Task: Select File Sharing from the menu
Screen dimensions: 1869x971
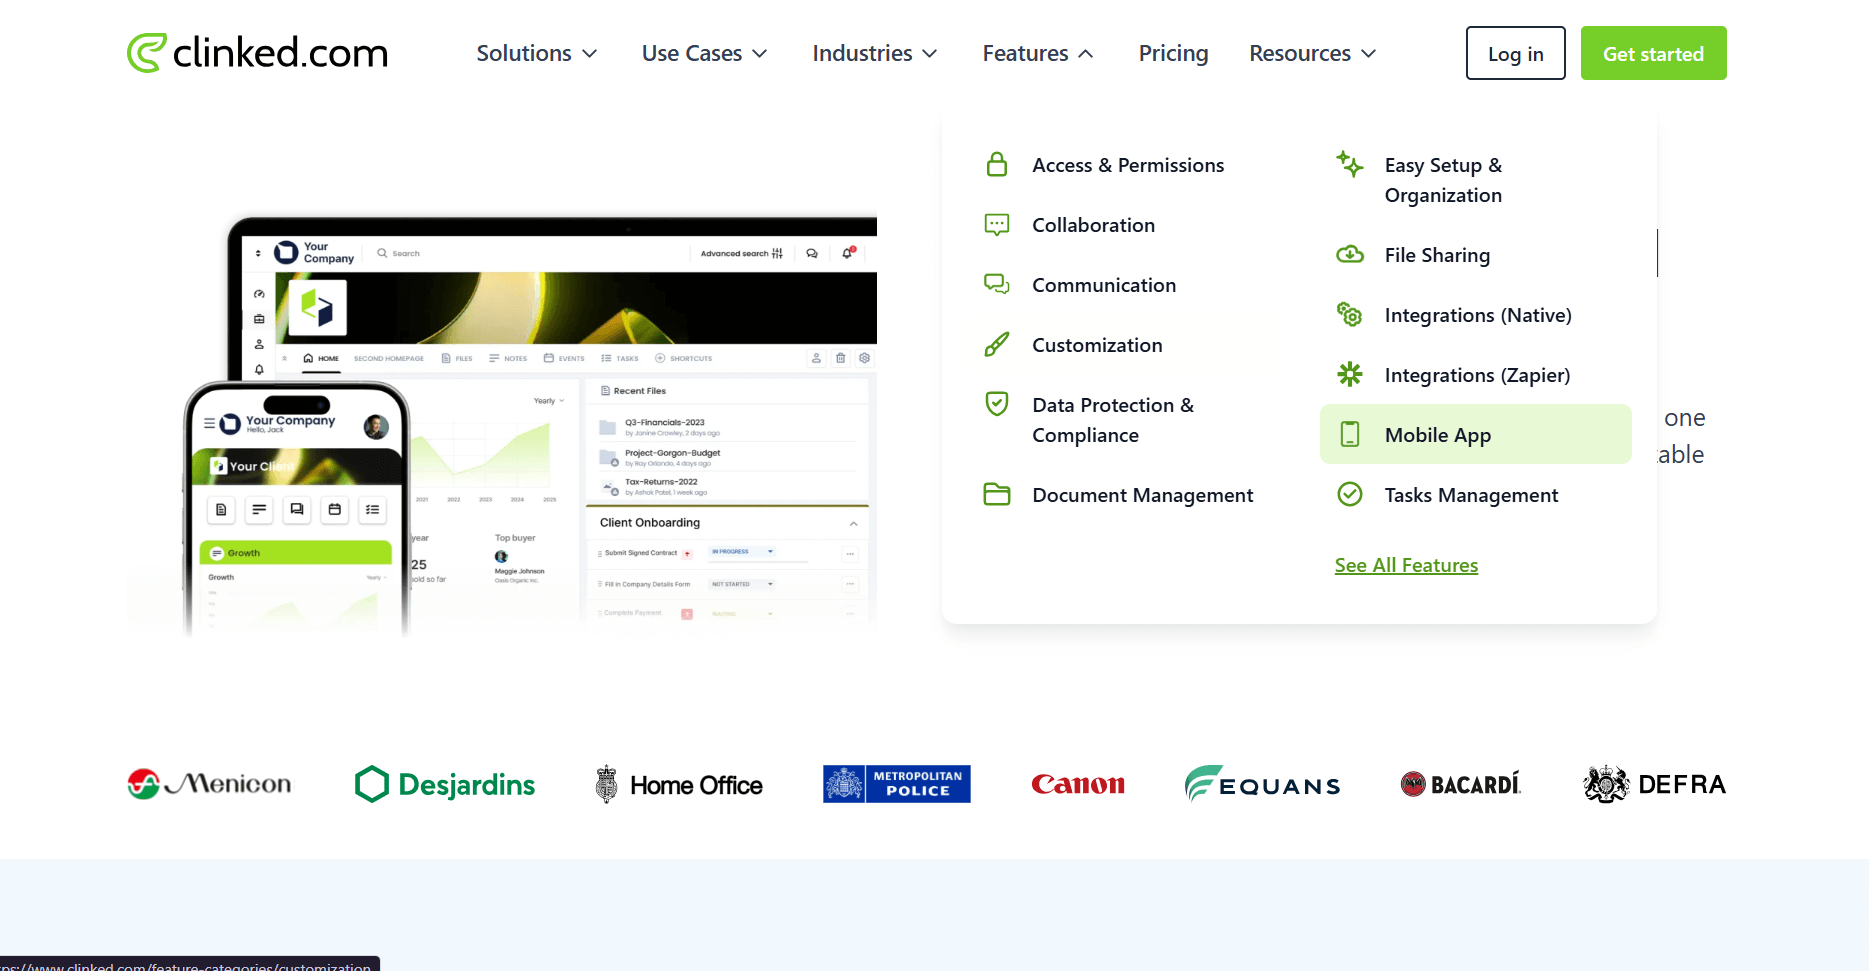Action: (1437, 255)
